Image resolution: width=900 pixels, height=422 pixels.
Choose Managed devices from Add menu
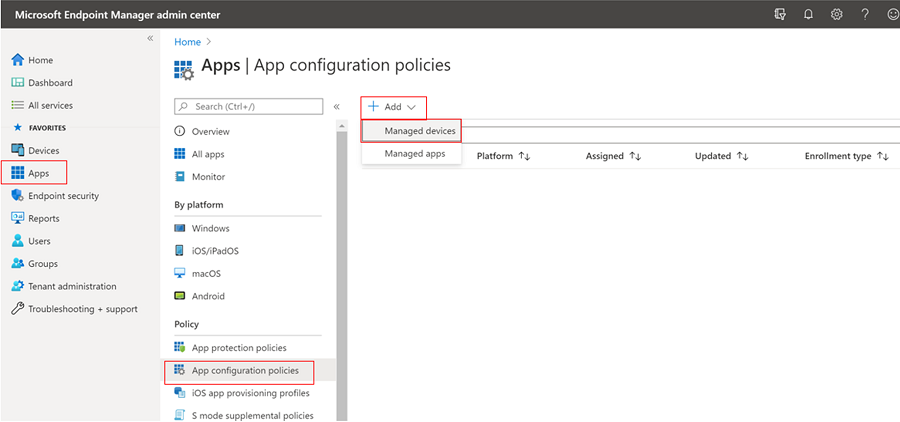(412, 131)
